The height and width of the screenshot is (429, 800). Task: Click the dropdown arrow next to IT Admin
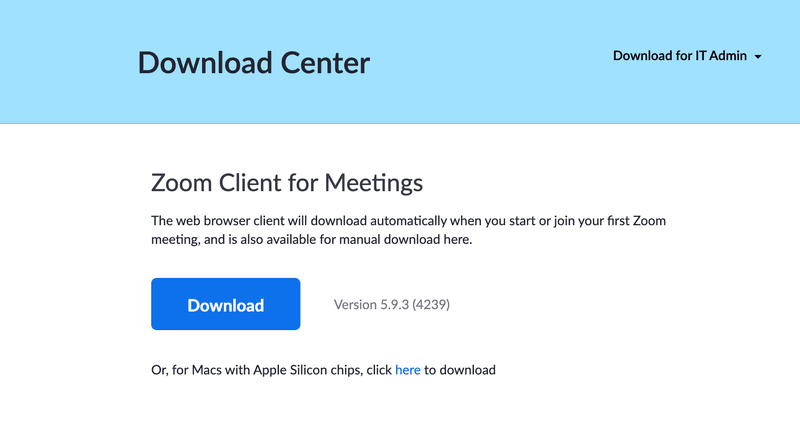[x=758, y=57]
